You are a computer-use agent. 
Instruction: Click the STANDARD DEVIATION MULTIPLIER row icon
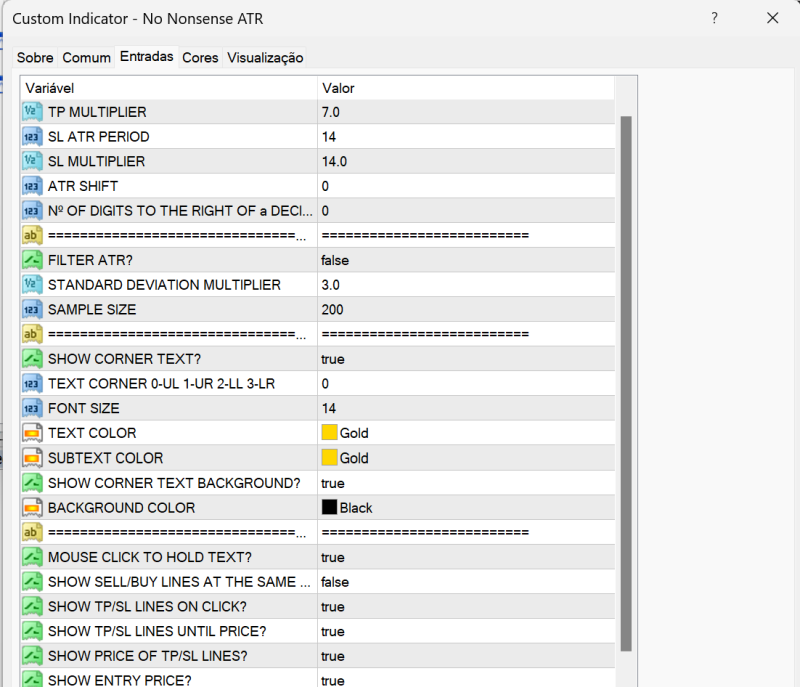coord(32,285)
